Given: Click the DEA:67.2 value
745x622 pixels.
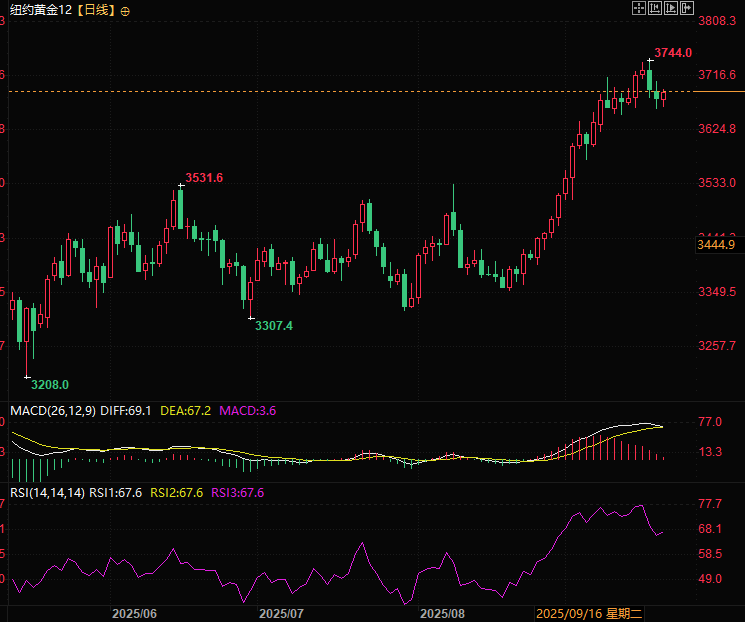Looking at the screenshot, I should pos(185,411).
